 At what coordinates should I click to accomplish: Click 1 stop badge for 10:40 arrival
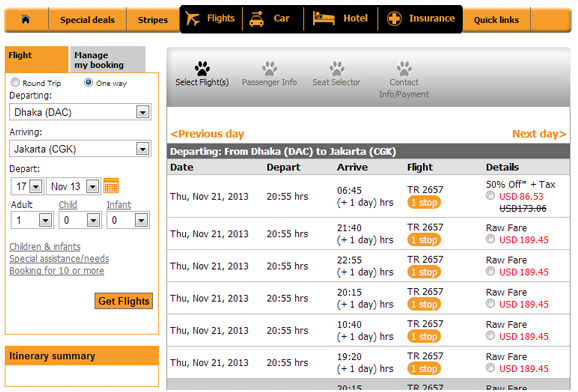click(x=424, y=337)
